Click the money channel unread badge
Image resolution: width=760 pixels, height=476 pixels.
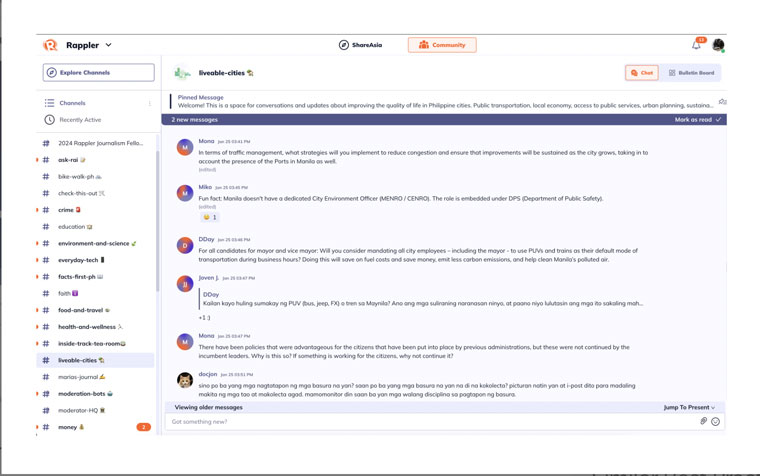click(x=143, y=427)
